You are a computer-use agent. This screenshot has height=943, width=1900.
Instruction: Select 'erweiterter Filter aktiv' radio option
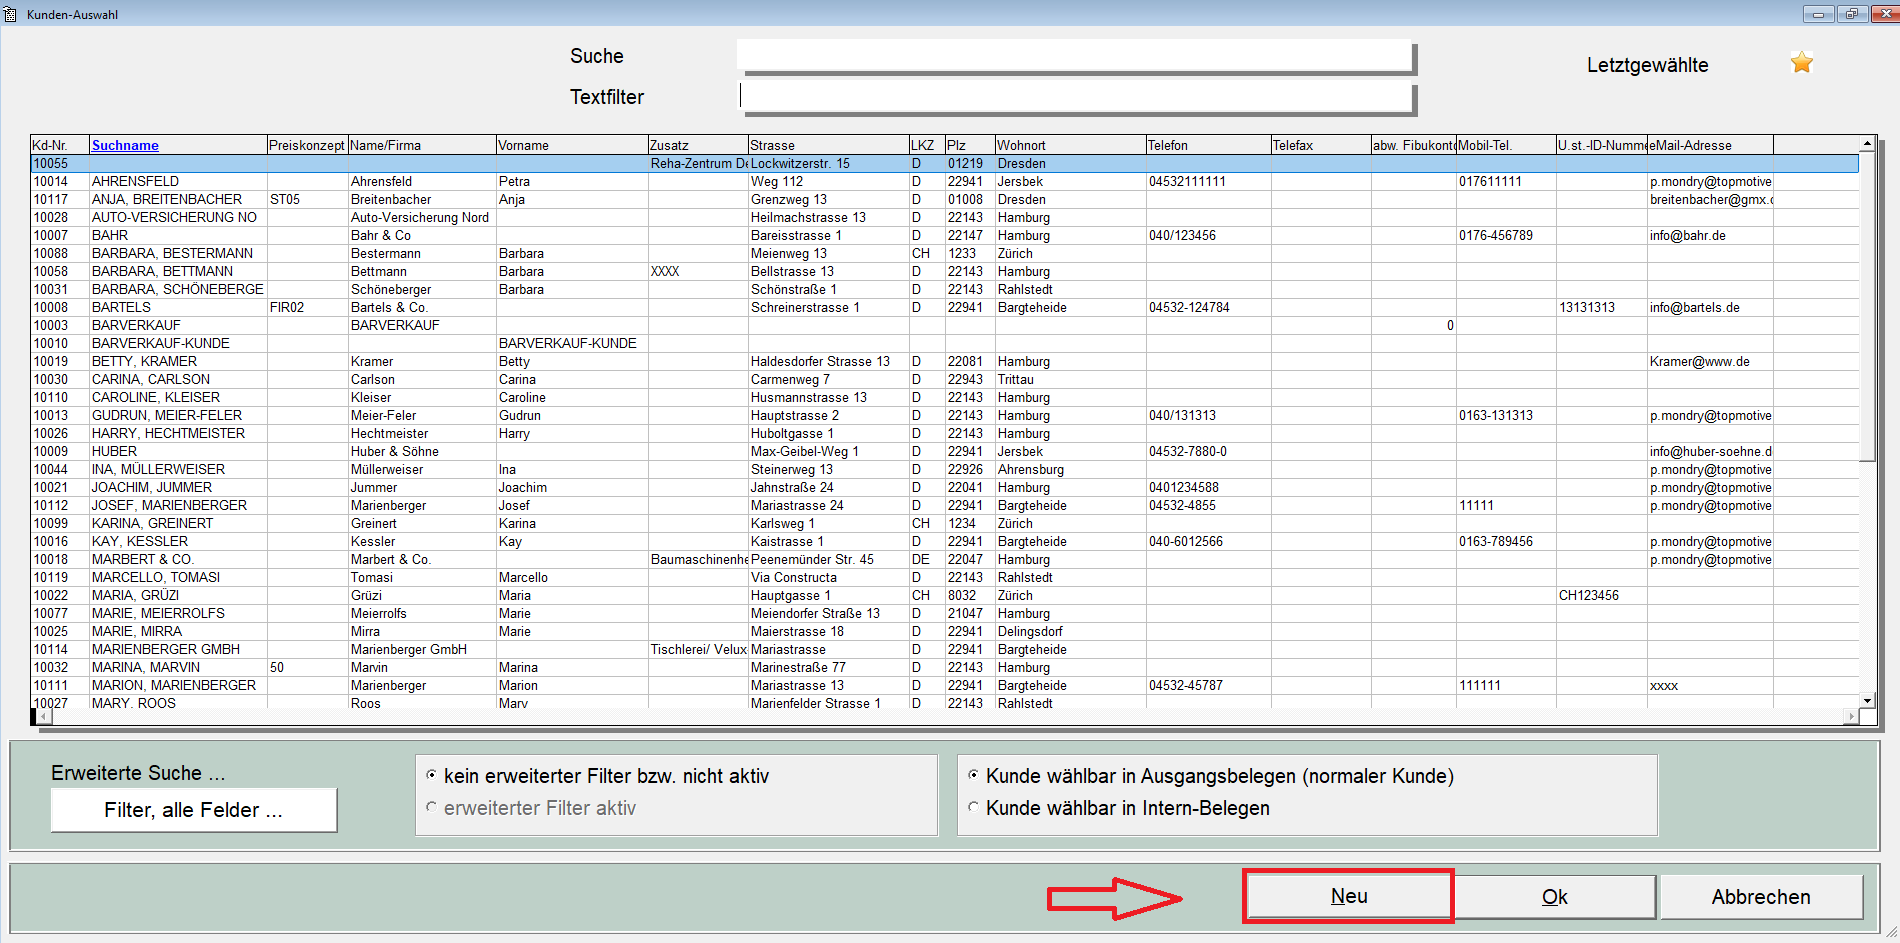432,807
